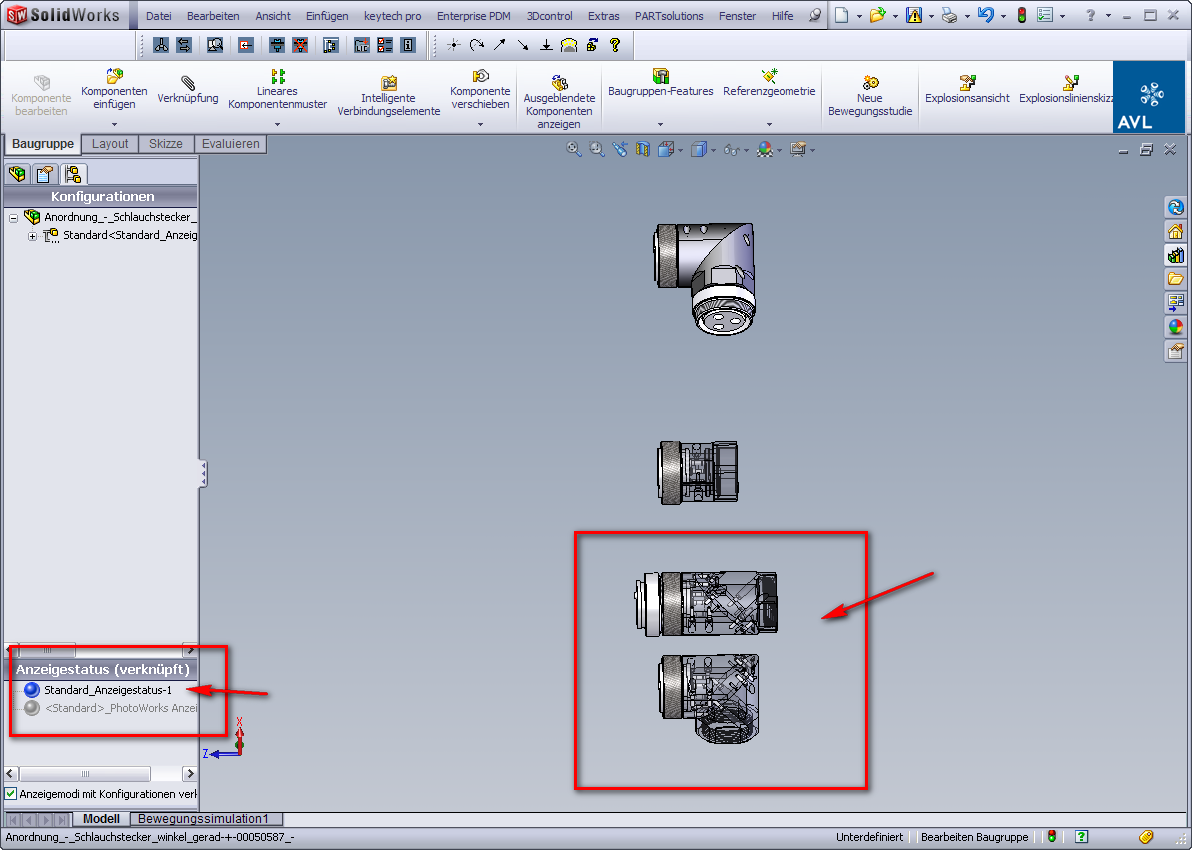Select the PhotoWorks Anzeigestatus display state
This screenshot has height=850, width=1192.
[x=120, y=708]
